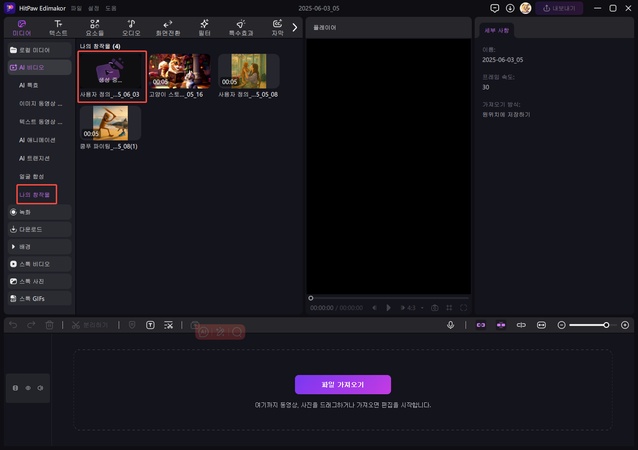Image resolution: width=638 pixels, height=450 pixels.
Task: Toggle the preview-axis icon in timeline toolbar
Action: coord(521,325)
